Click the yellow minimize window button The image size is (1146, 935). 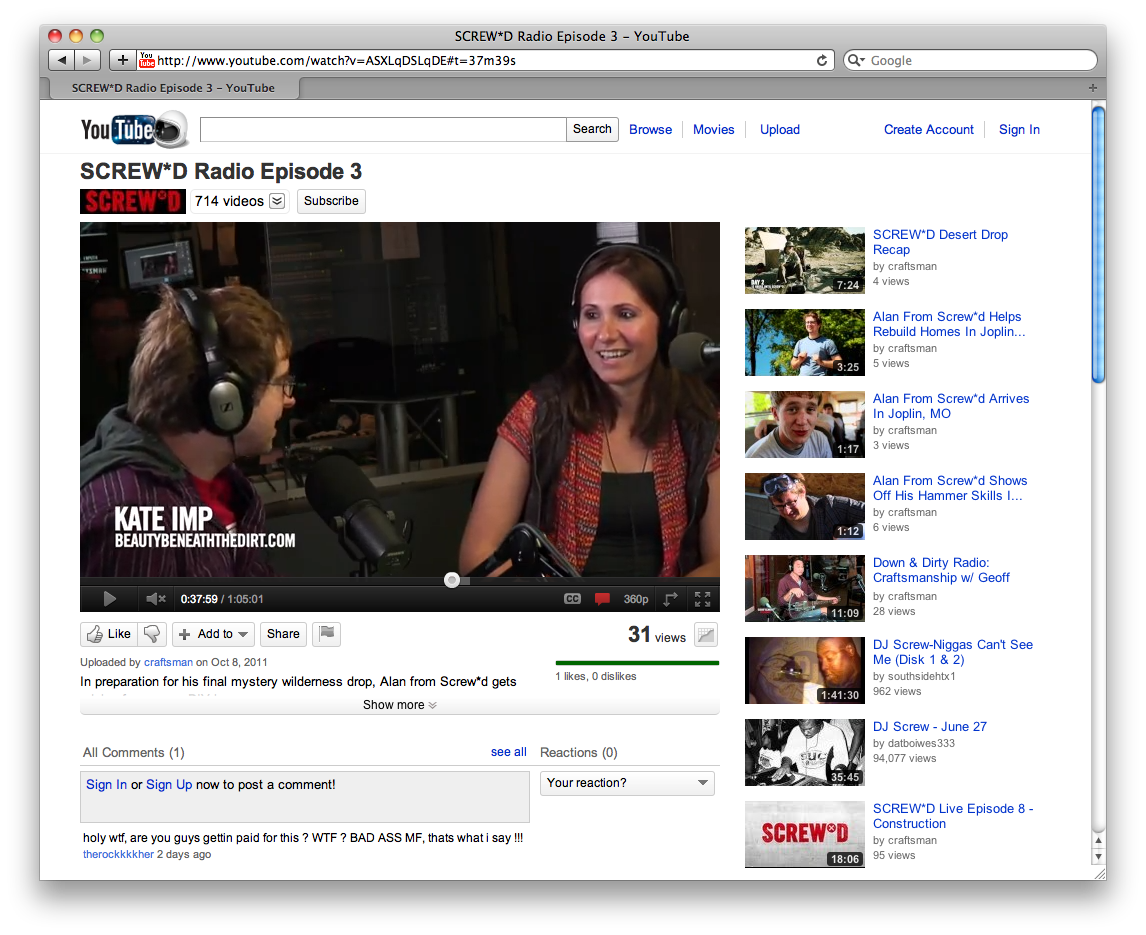point(76,35)
